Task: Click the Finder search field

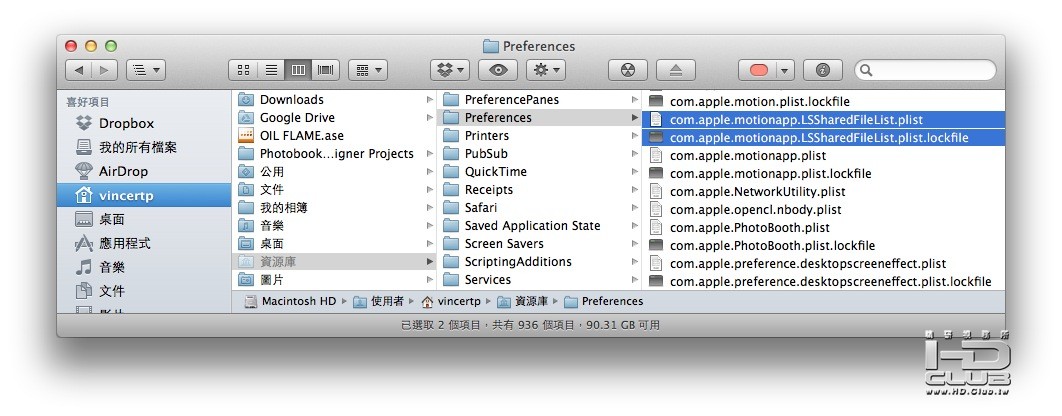Action: [925, 70]
